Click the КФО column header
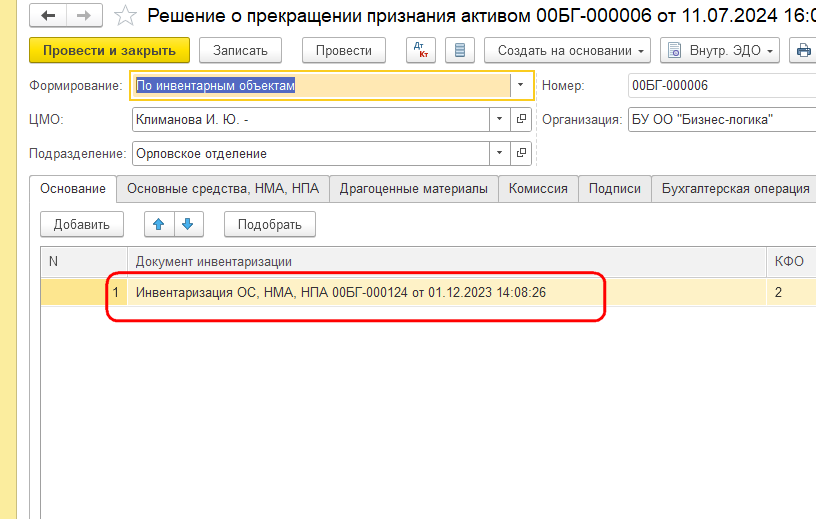The height and width of the screenshot is (519, 816). coord(791,261)
